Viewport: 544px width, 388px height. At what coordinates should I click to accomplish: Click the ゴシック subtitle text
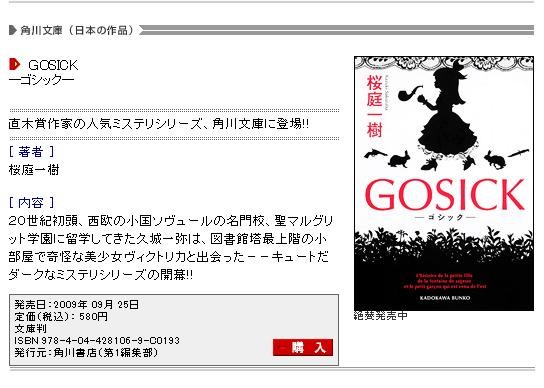pos(41,80)
